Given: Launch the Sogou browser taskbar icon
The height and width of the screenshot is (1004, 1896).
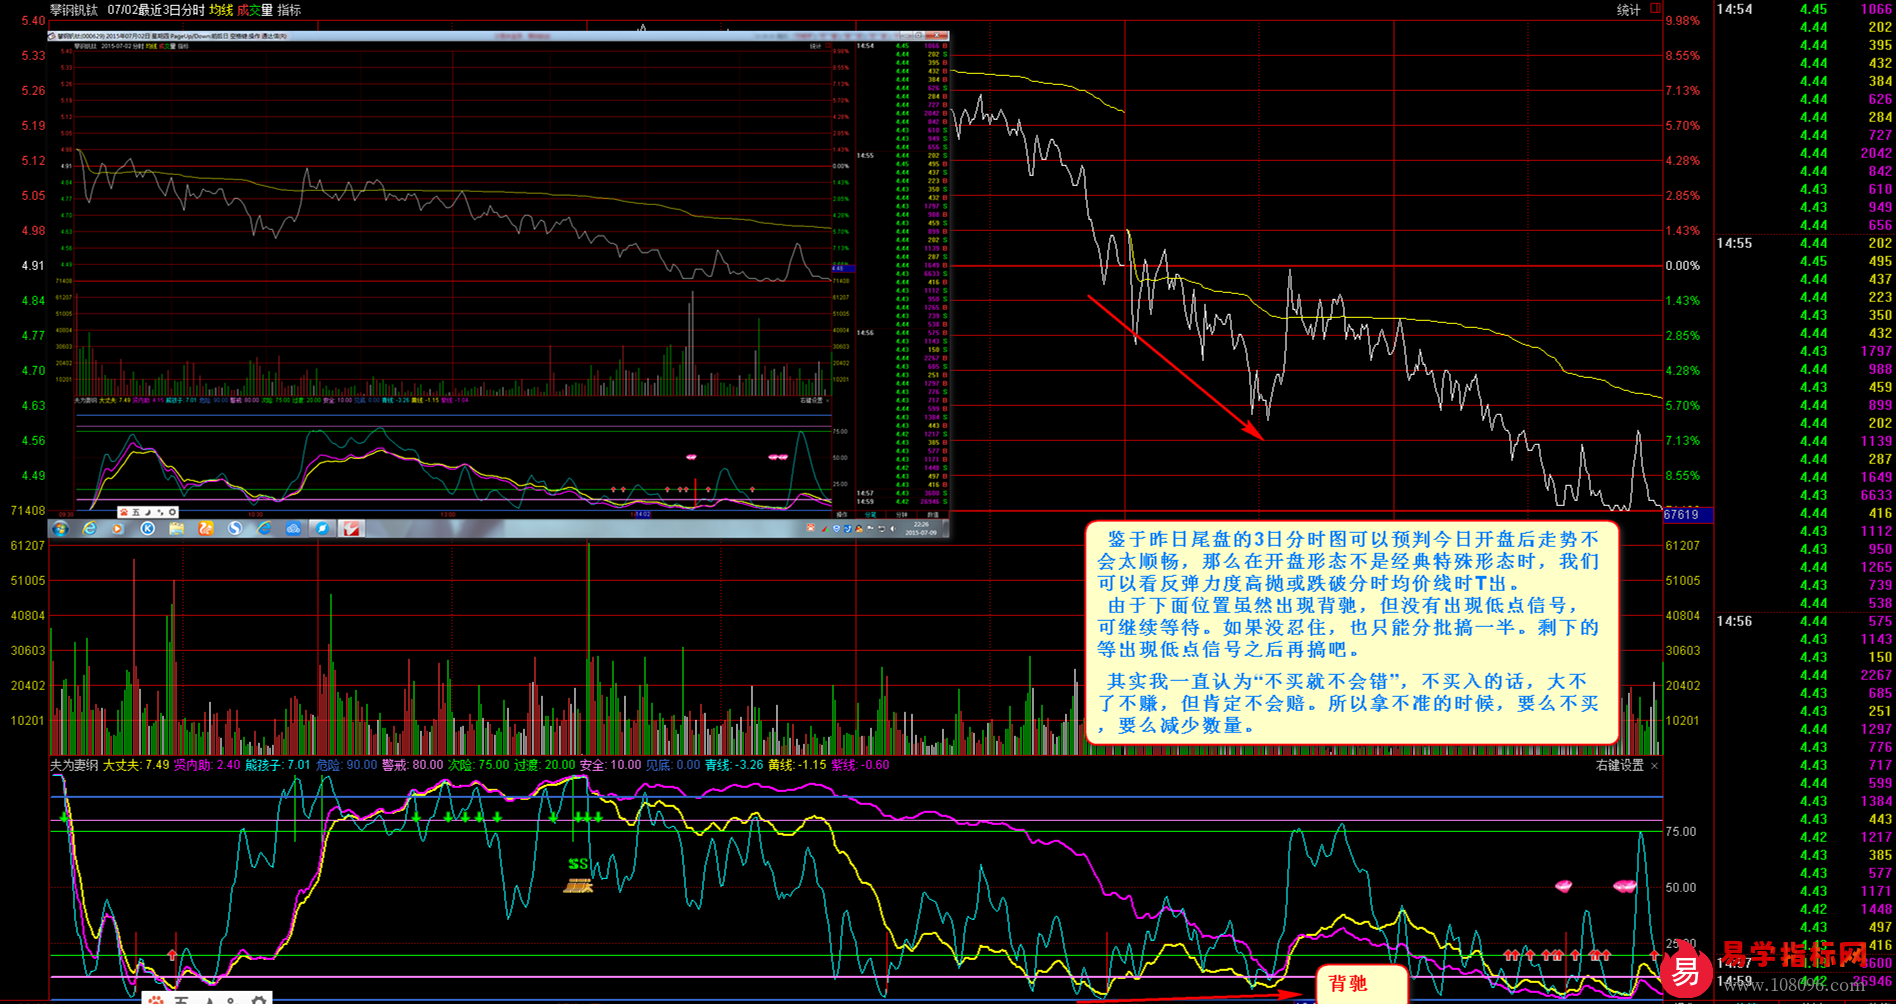Looking at the screenshot, I should [235, 528].
